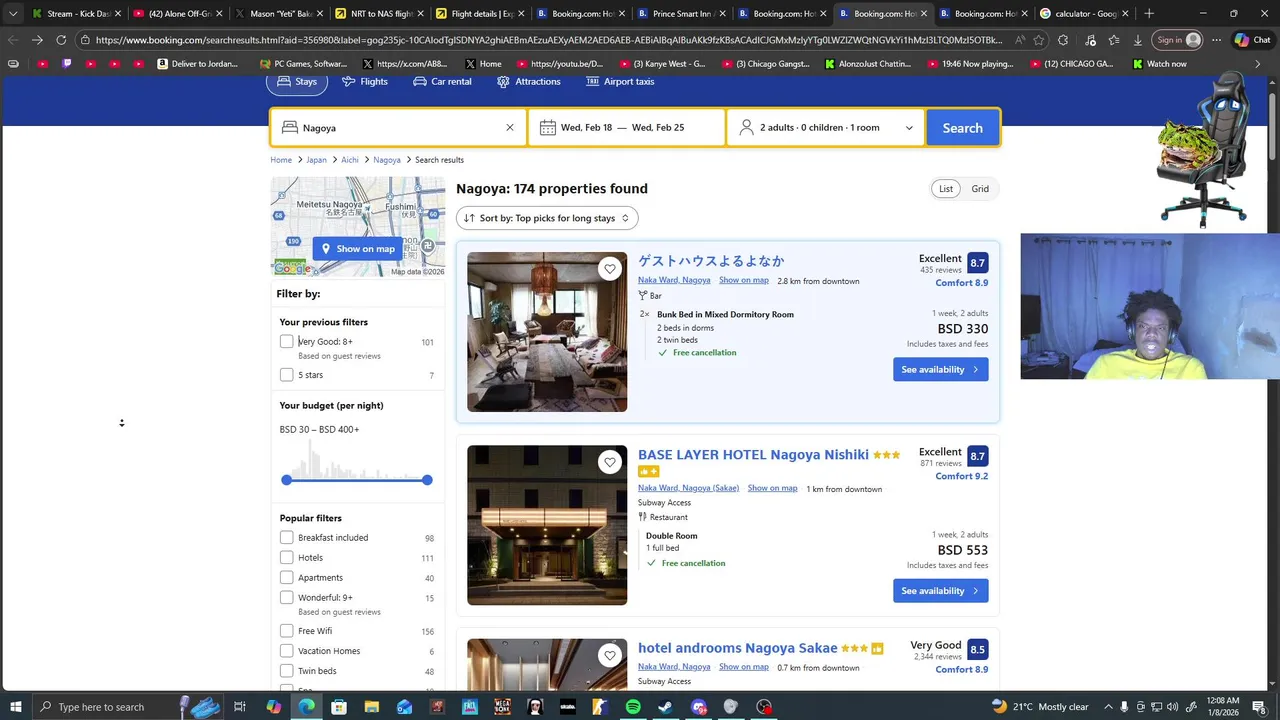Go forward in the browser
This screenshot has height=720, width=1280.
37,40
